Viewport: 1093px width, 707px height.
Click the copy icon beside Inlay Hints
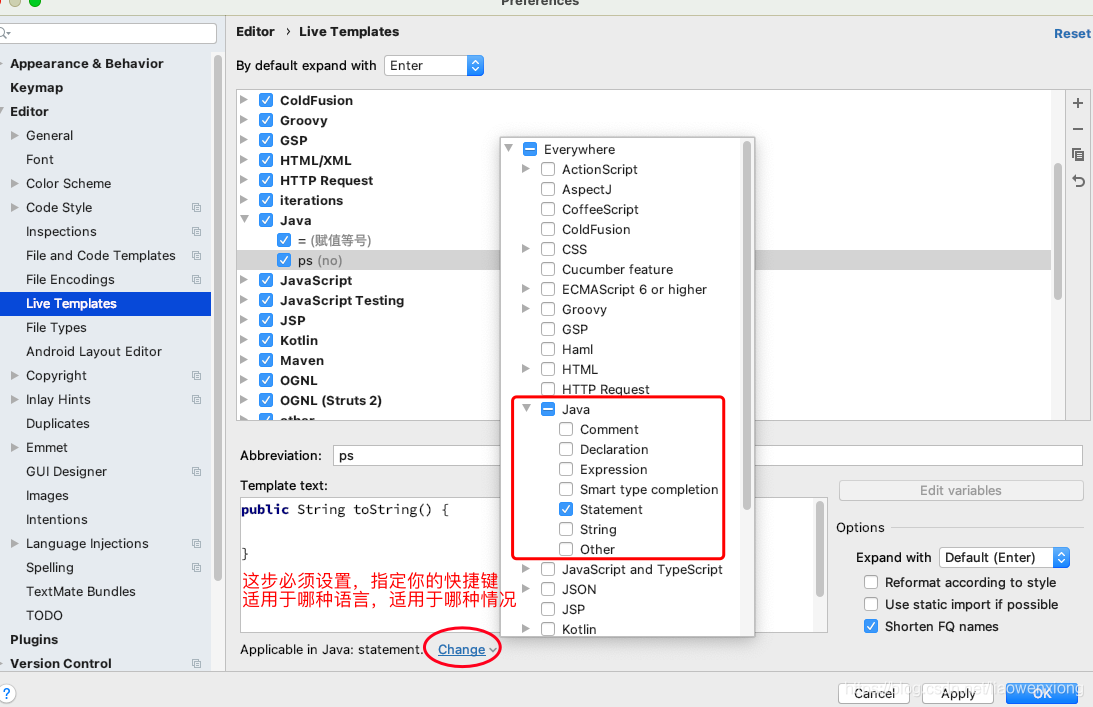tap(197, 400)
